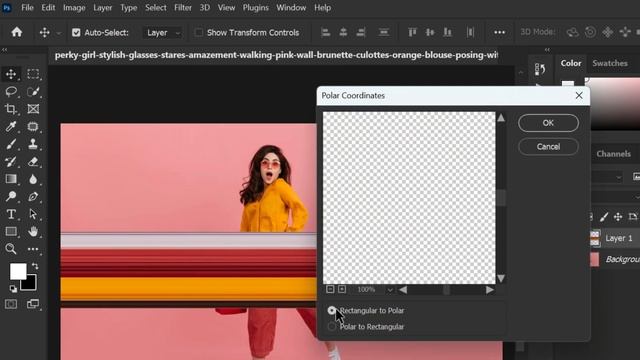Reset default foreground and background colors
Image resolution: width=640 pixels, height=360 pixels.
[13, 289]
